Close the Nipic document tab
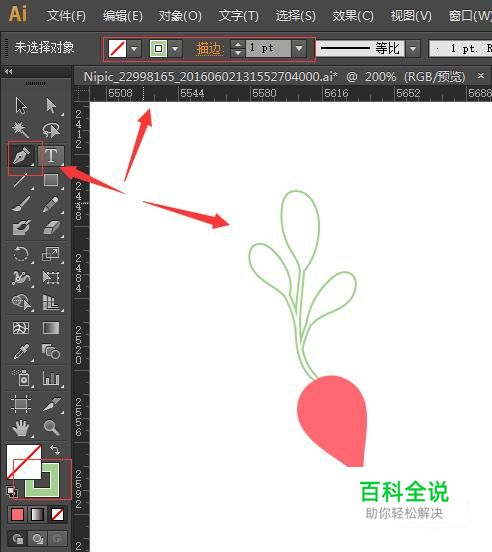Viewport: 492px width, 552px height. [481, 75]
